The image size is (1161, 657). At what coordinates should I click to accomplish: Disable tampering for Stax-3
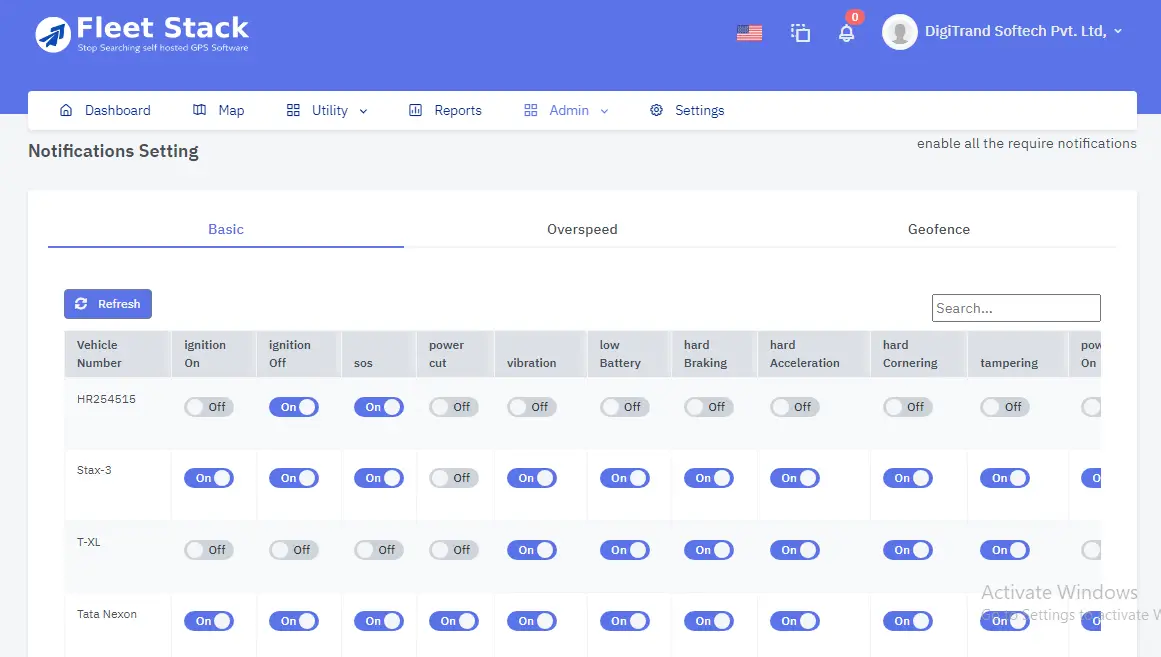(x=1006, y=478)
